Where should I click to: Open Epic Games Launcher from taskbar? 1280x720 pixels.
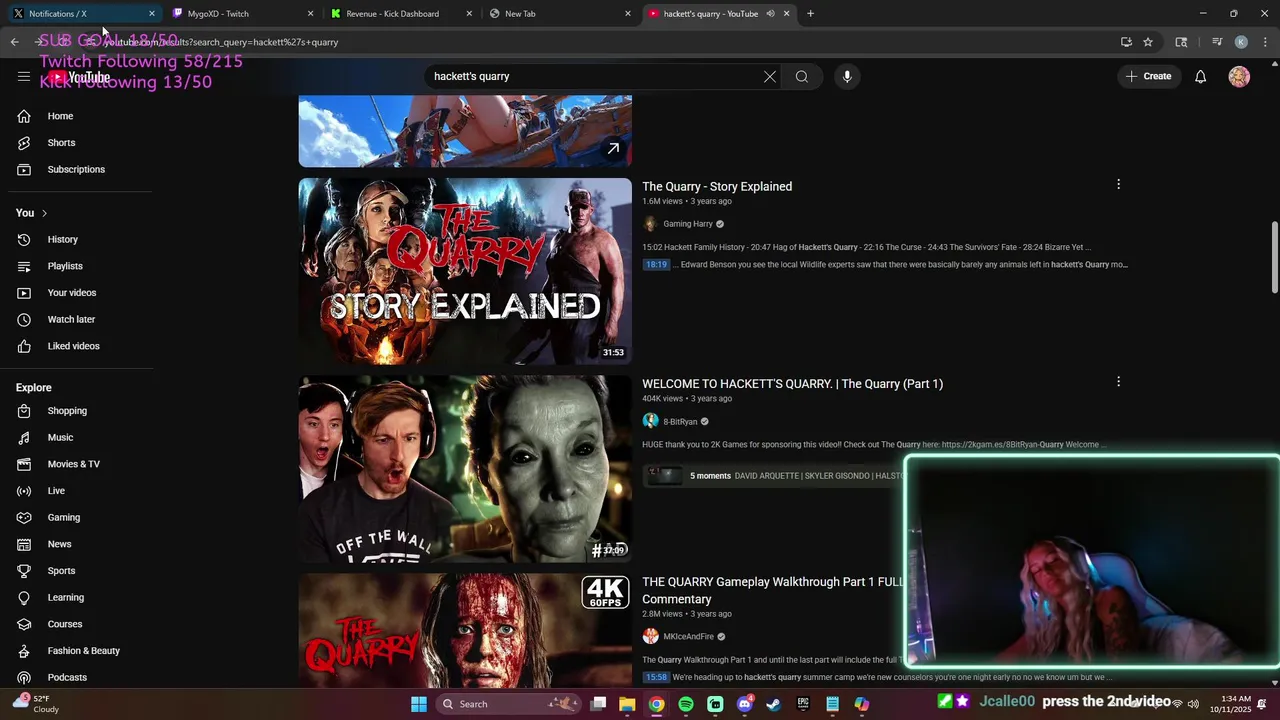coord(803,704)
